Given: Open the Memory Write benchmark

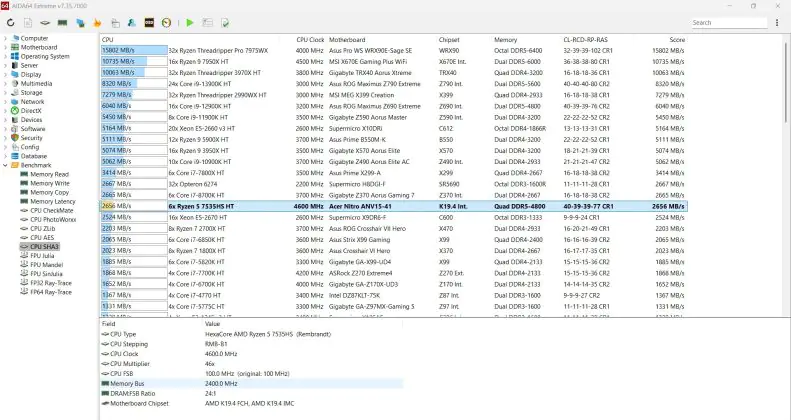Looking at the screenshot, I should click(x=50, y=184).
